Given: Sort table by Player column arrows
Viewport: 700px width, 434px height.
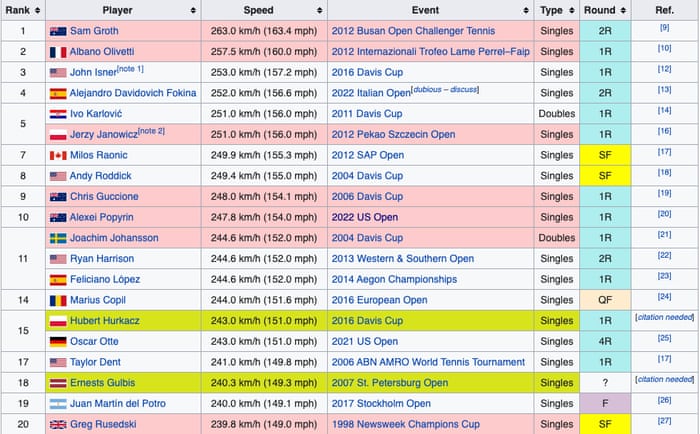Looking at the screenshot, I should 193,10.
